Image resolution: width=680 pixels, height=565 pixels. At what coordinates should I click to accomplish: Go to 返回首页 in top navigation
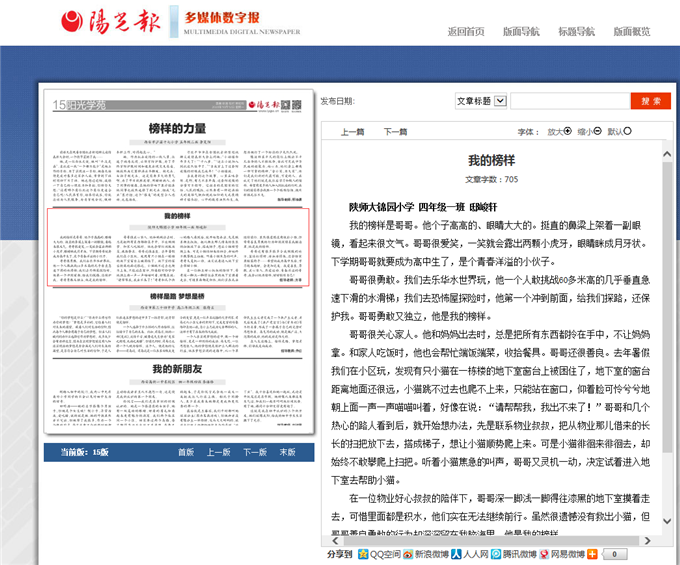click(466, 31)
